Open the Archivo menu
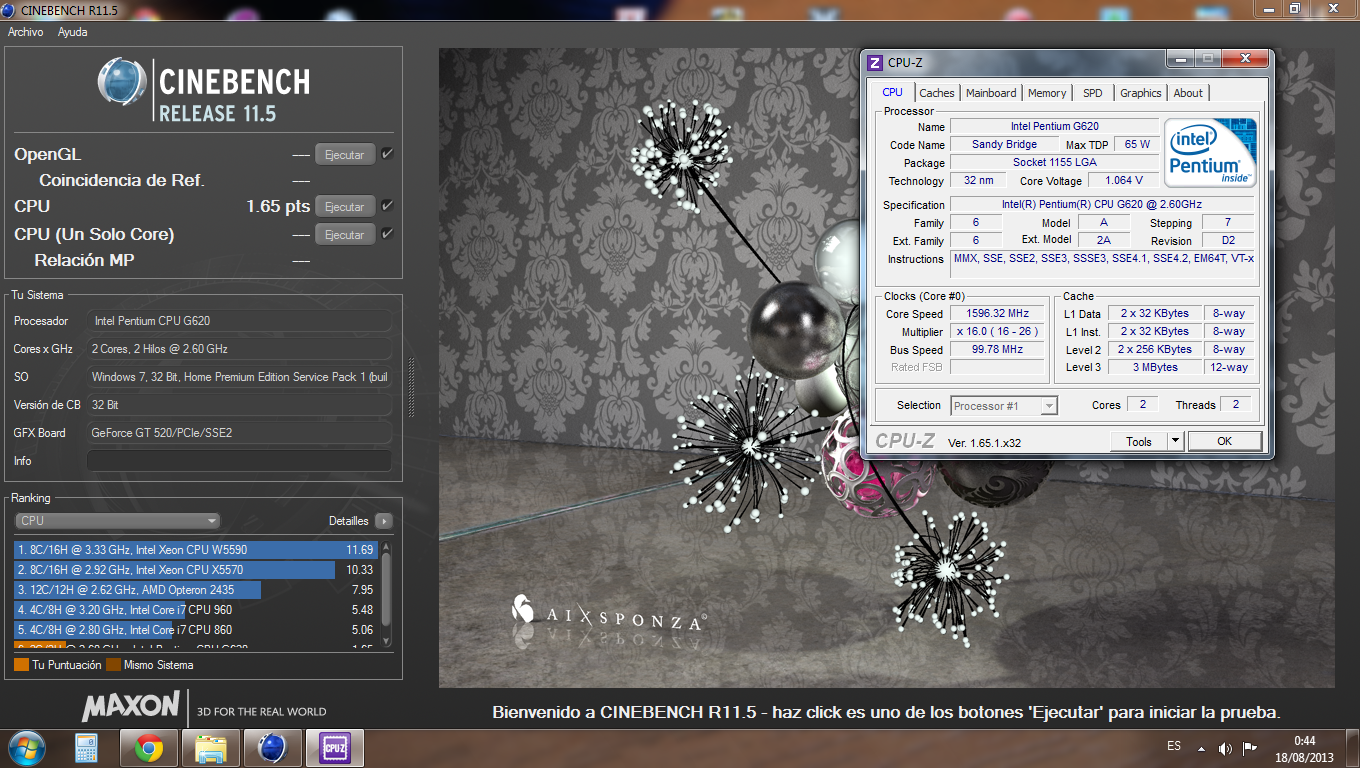Image resolution: width=1360 pixels, height=768 pixels. (25, 32)
